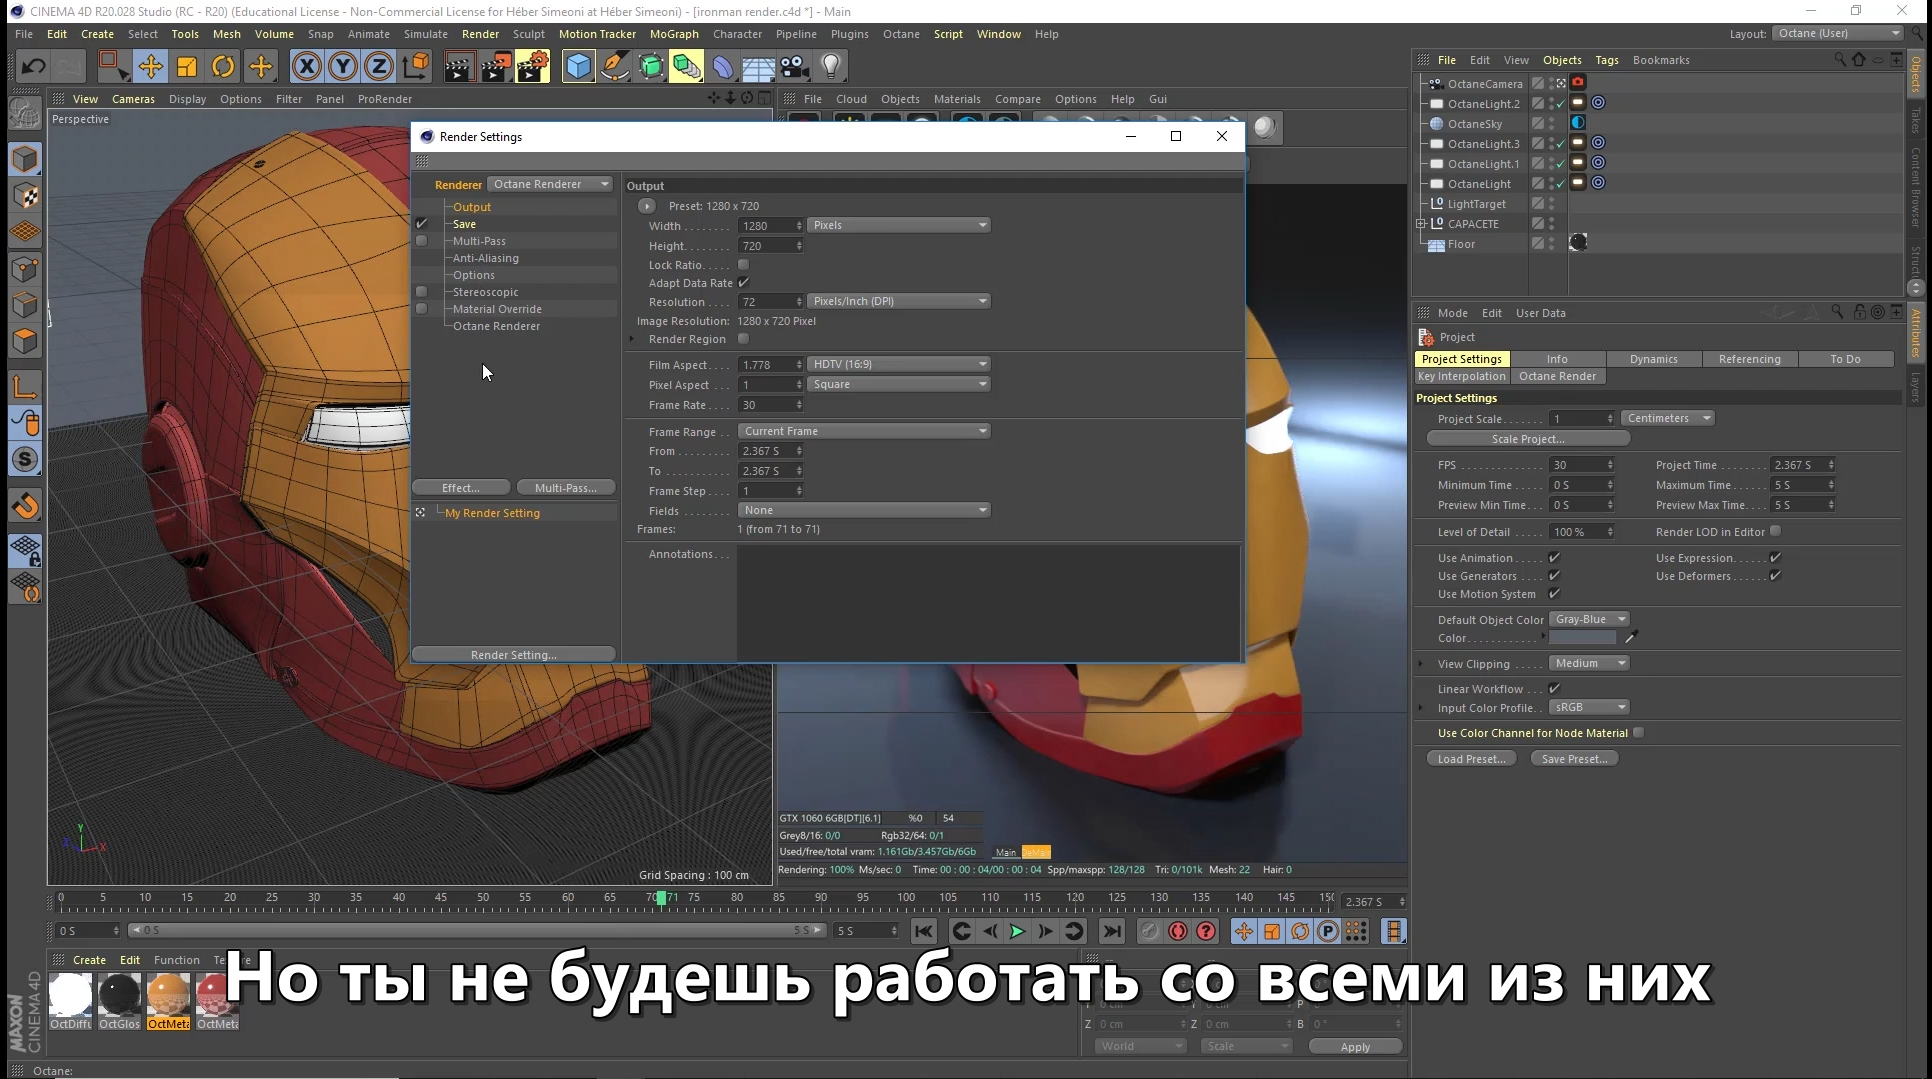Add Cube primitive object icon

coord(579,67)
